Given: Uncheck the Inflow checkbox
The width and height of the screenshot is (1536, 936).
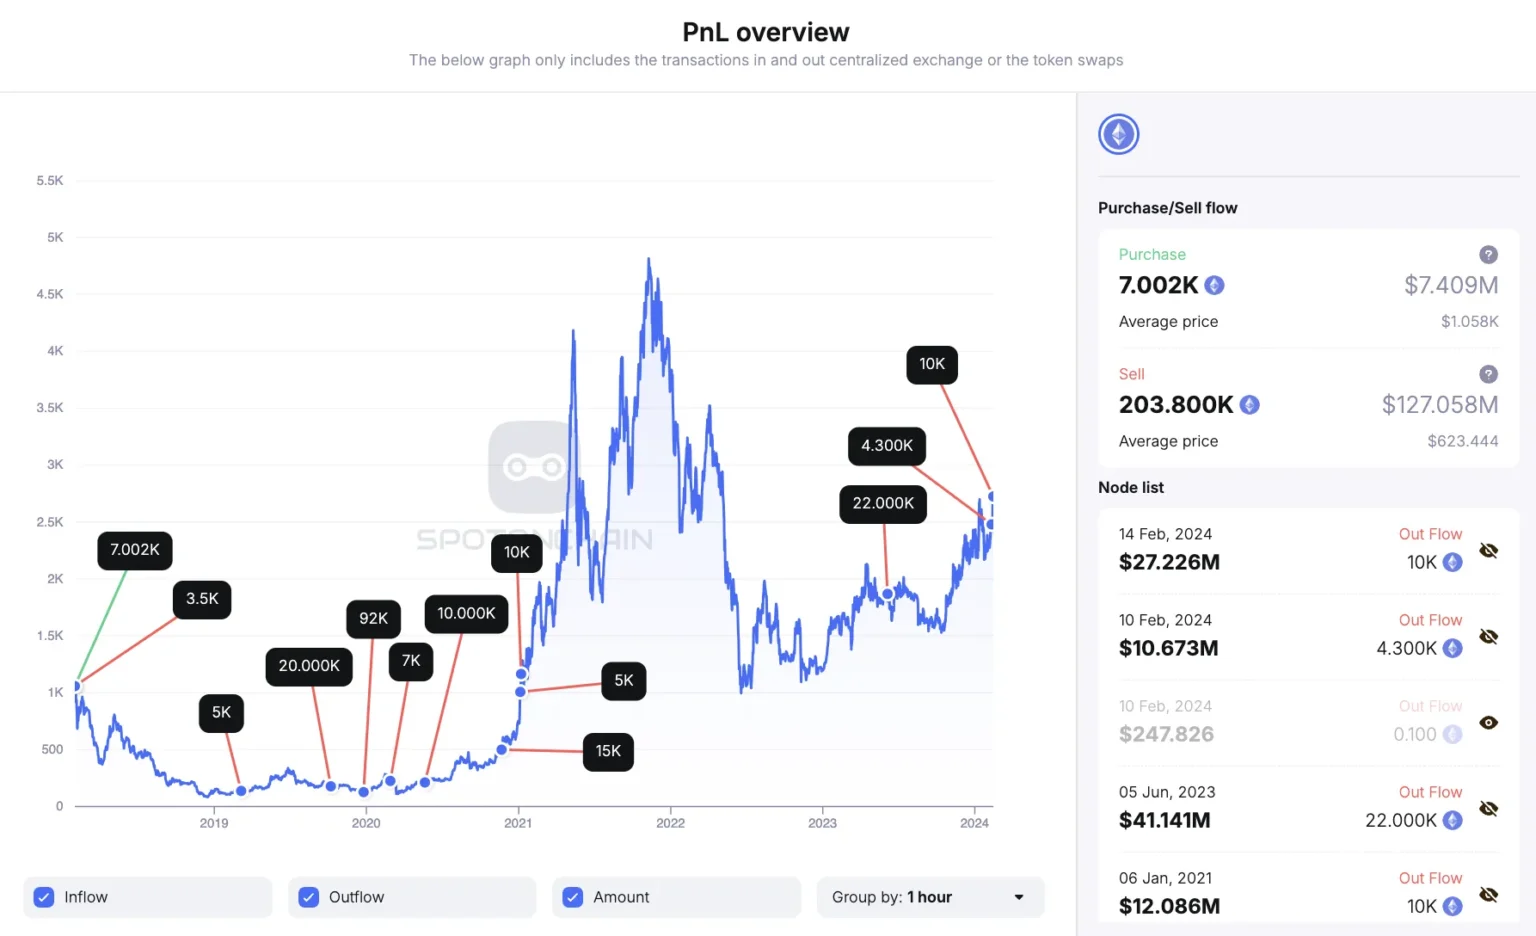Looking at the screenshot, I should pos(43,897).
